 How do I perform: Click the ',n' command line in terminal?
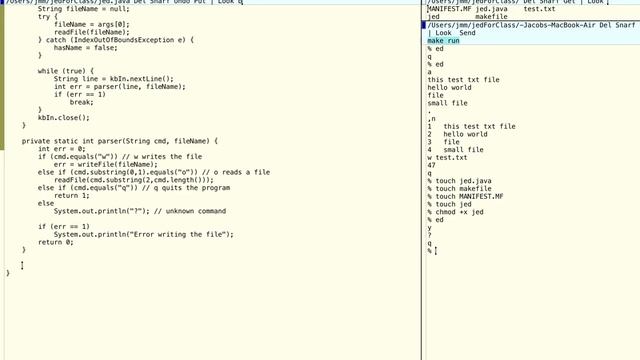tap(431, 118)
